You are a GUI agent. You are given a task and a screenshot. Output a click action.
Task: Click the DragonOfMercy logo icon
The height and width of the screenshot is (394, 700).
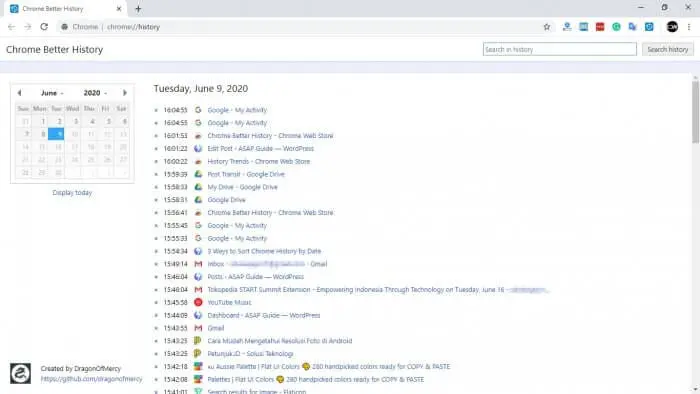pos(21,373)
